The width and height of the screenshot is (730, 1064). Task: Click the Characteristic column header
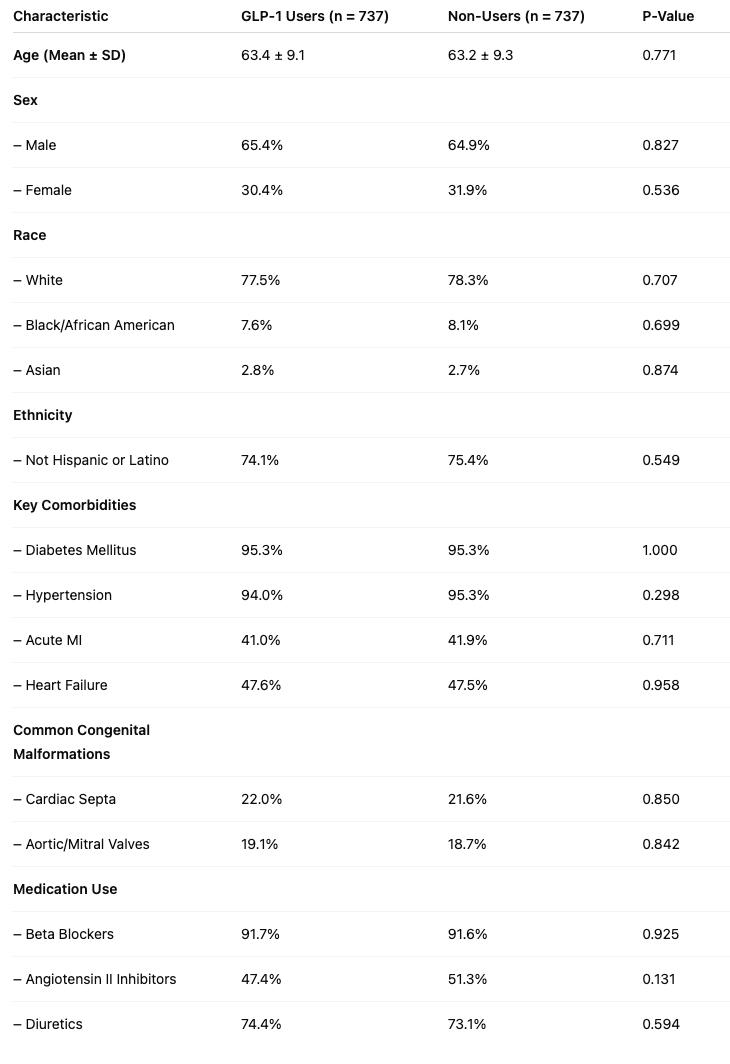pyautogui.click(x=61, y=16)
